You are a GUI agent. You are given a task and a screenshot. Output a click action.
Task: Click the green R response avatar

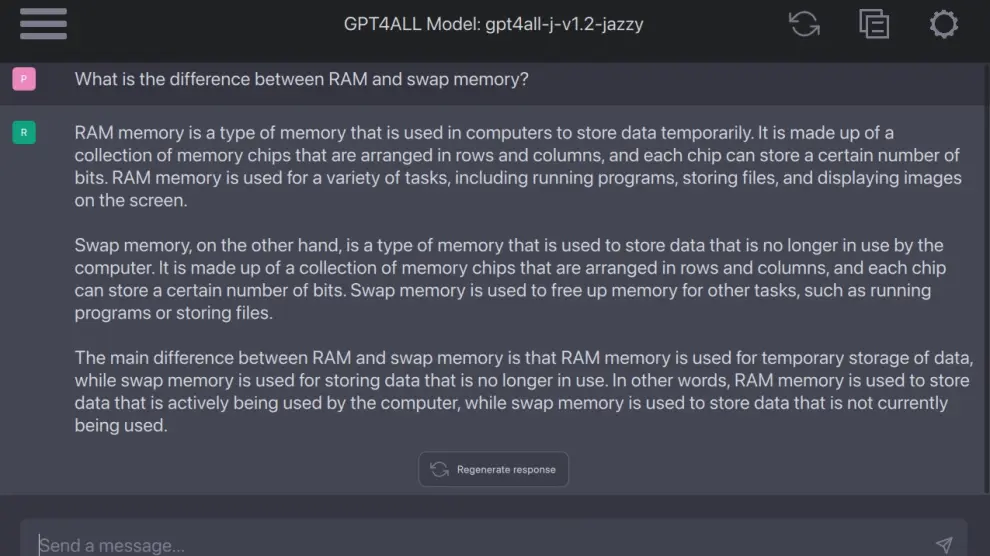24,132
